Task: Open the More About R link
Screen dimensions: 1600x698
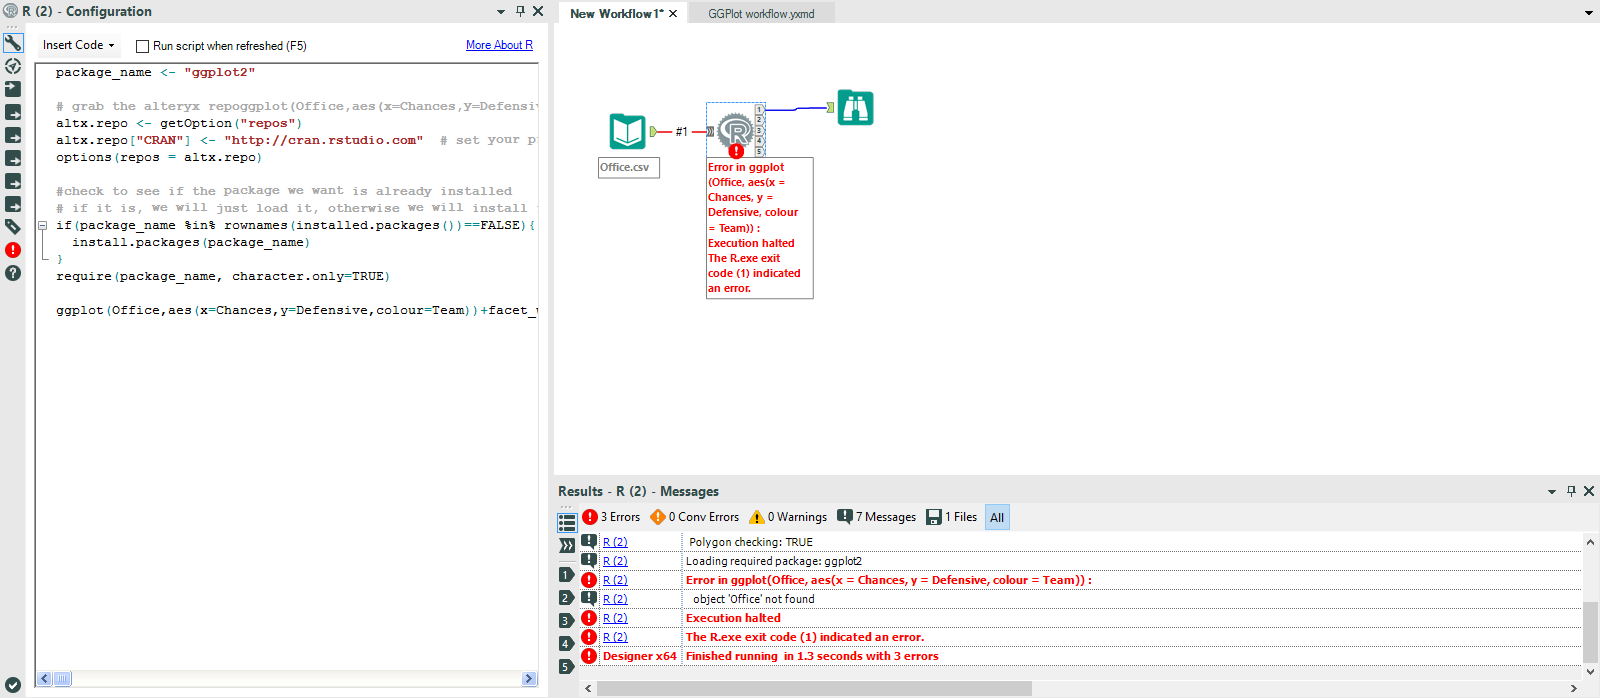Action: [x=499, y=45]
